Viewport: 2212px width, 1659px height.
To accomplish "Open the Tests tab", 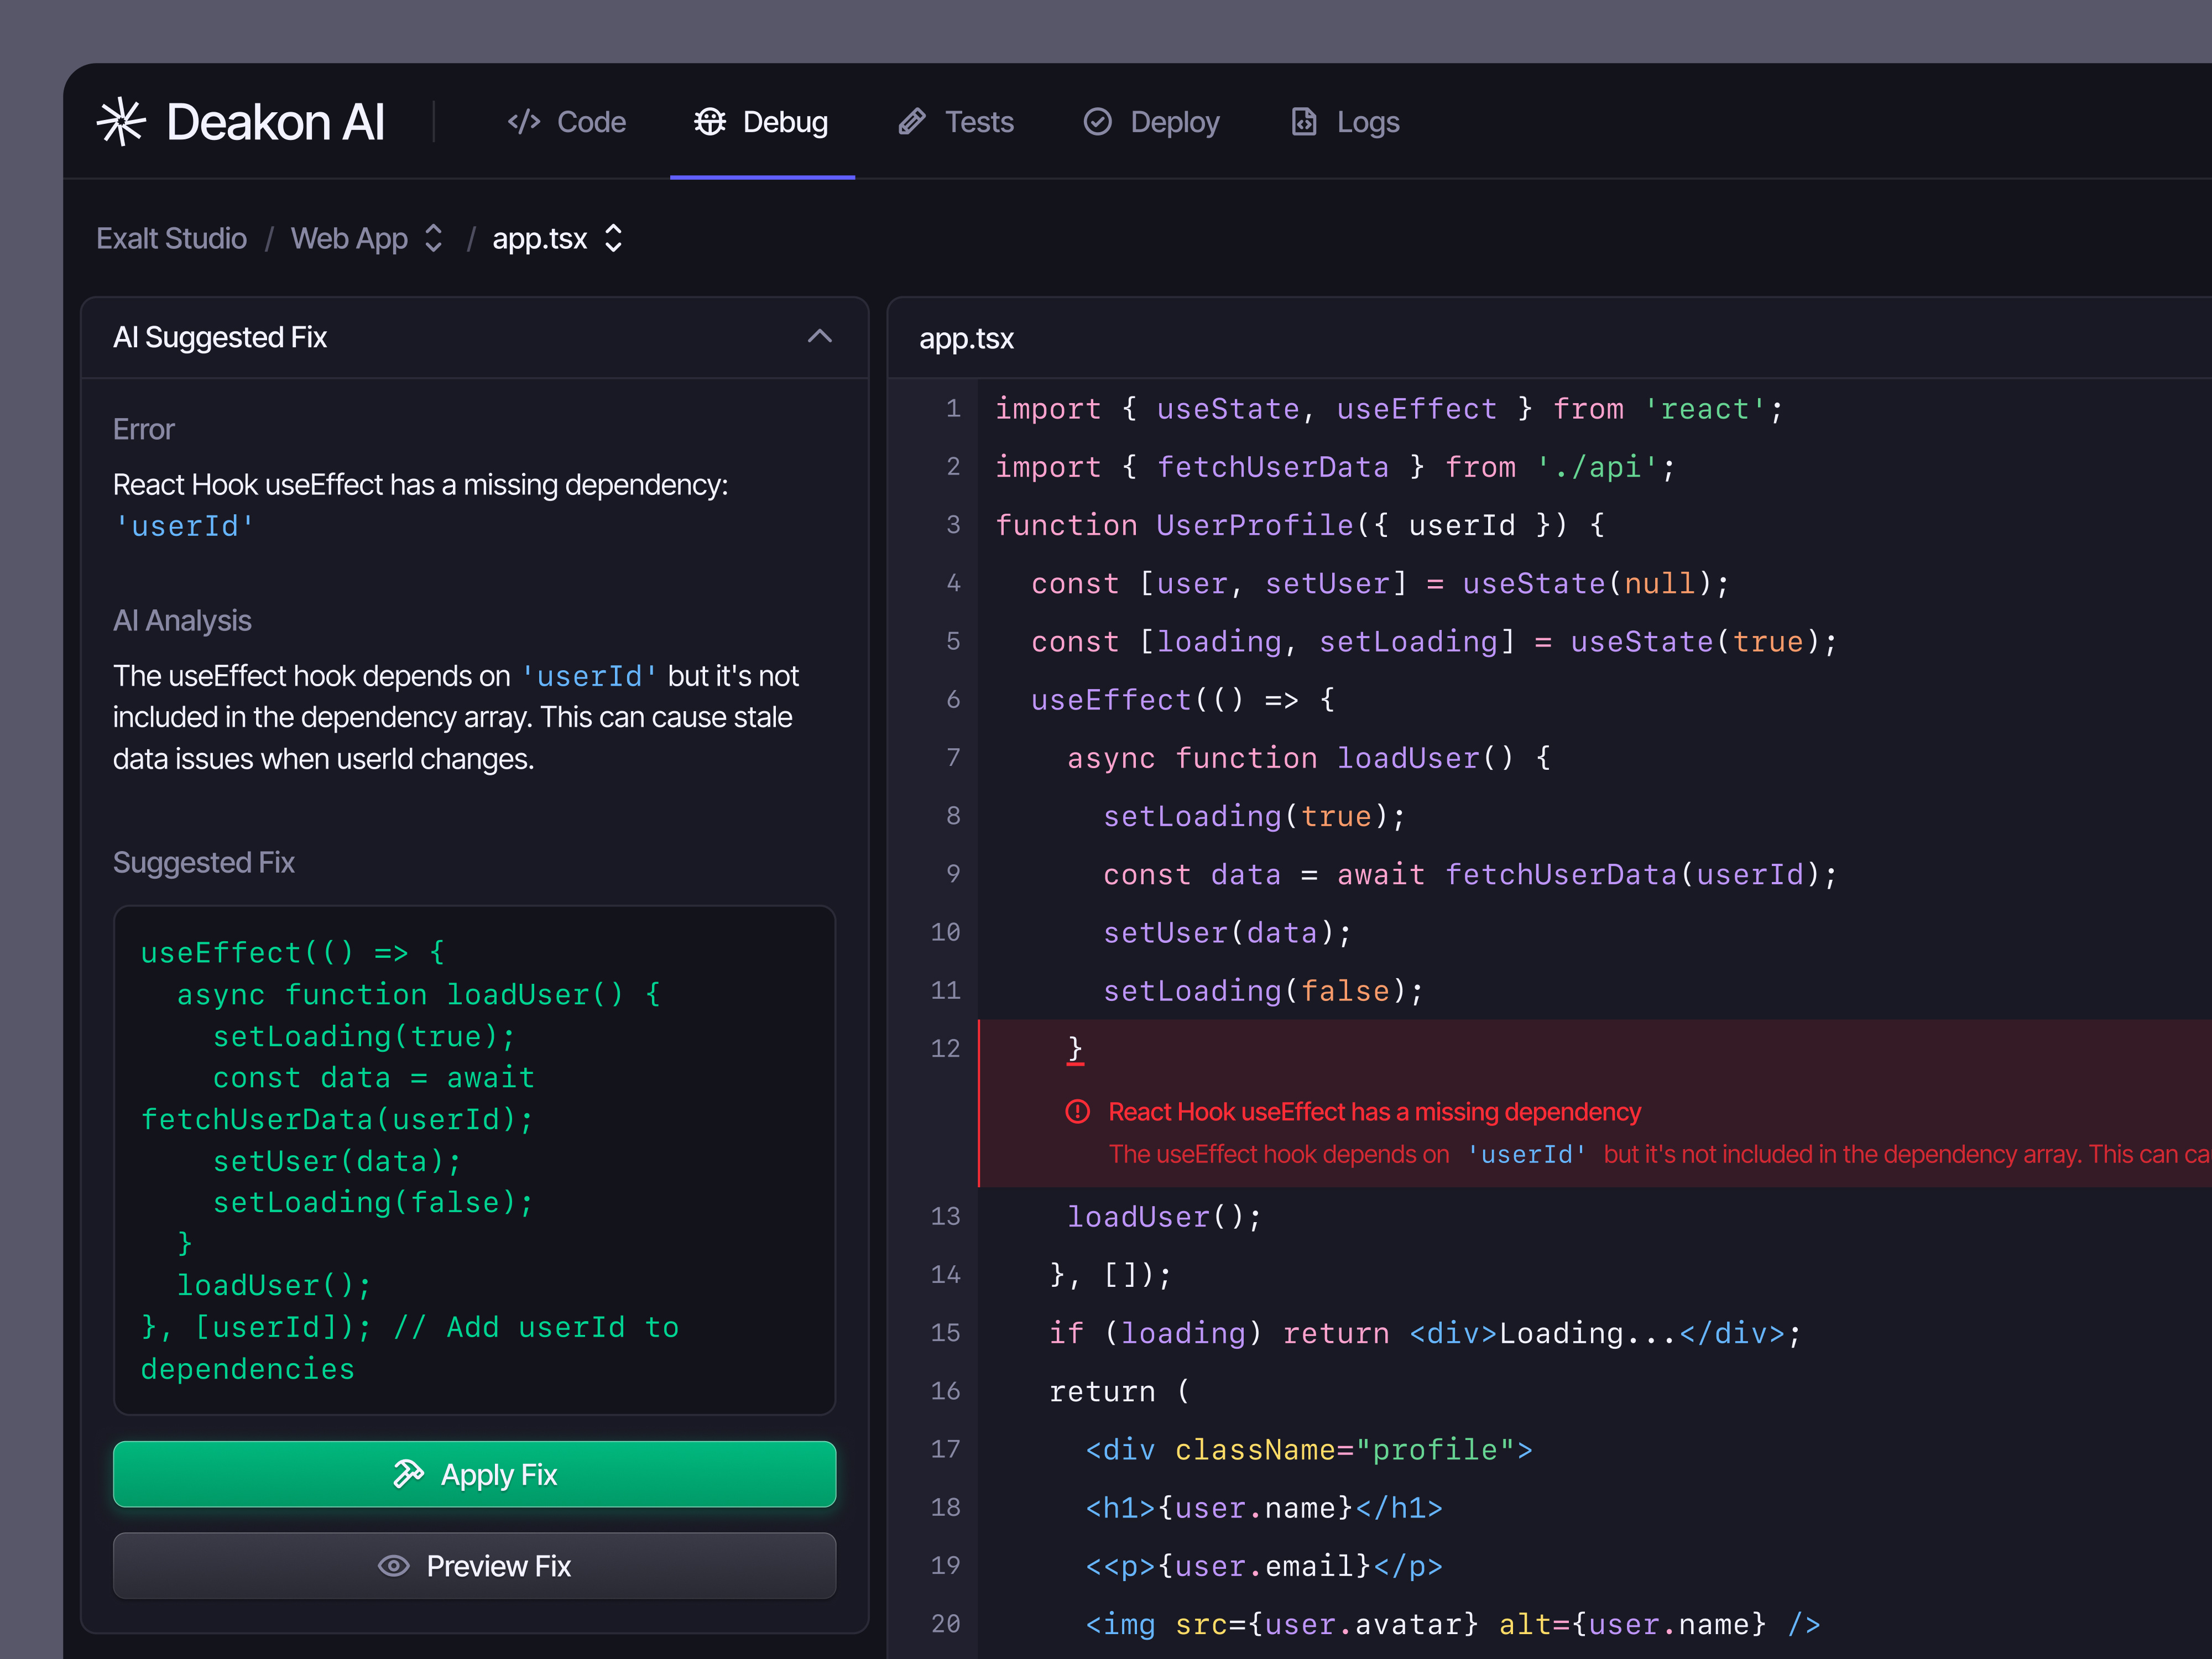I will coord(956,122).
